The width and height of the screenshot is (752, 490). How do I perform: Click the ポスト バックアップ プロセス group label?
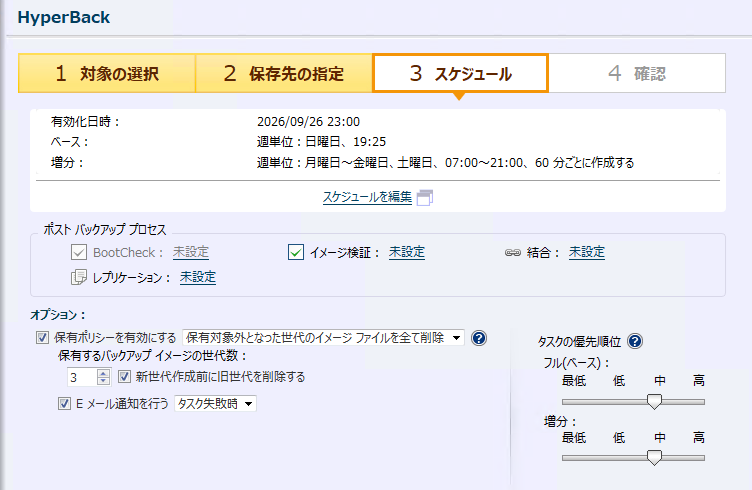[105, 230]
